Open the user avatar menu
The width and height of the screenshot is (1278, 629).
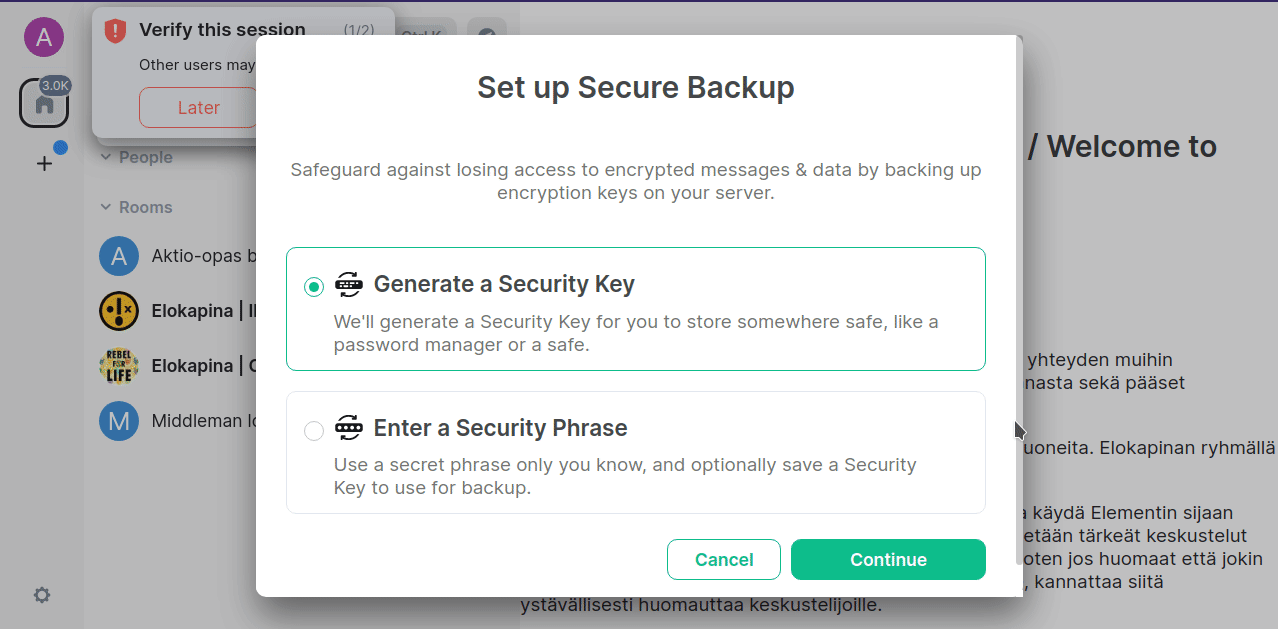click(43, 37)
